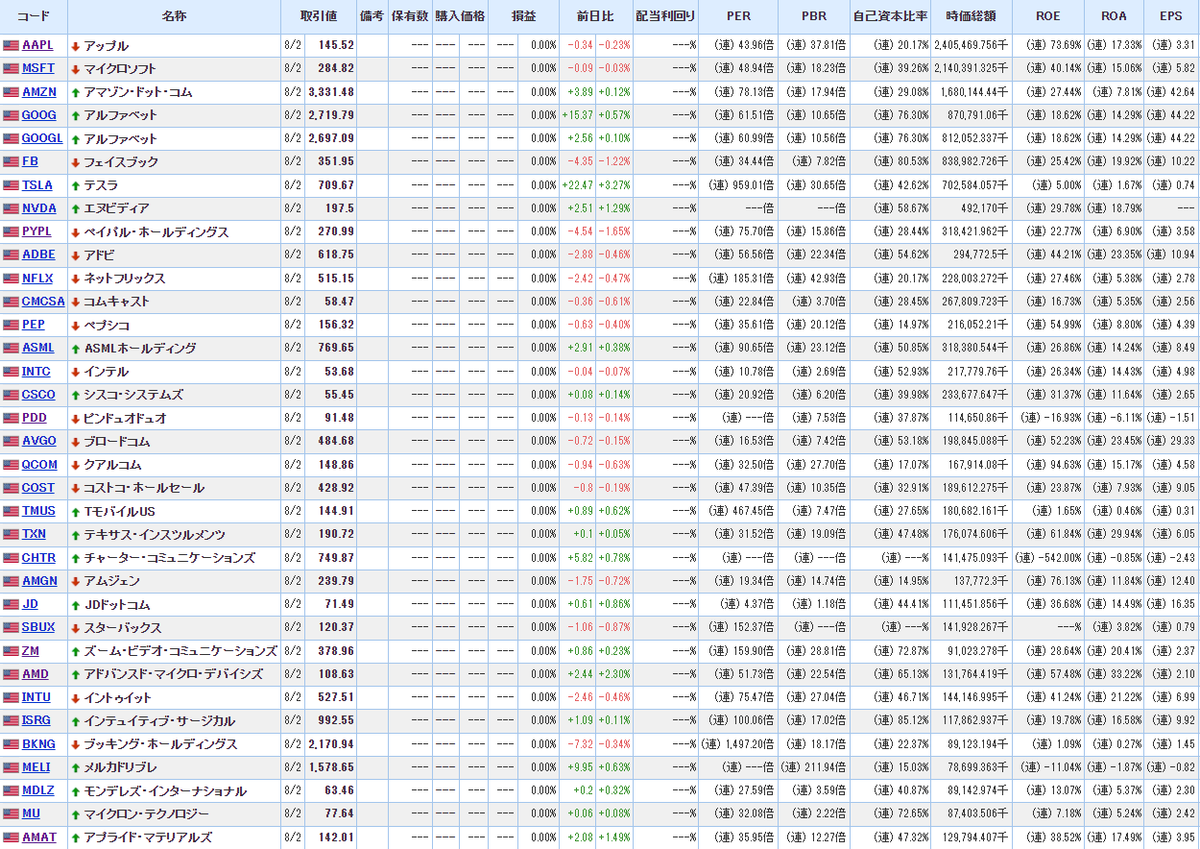This screenshot has height=849, width=1200.
Task: Click AMZN's 取引値 value 3,331.48
Action: pos(330,92)
